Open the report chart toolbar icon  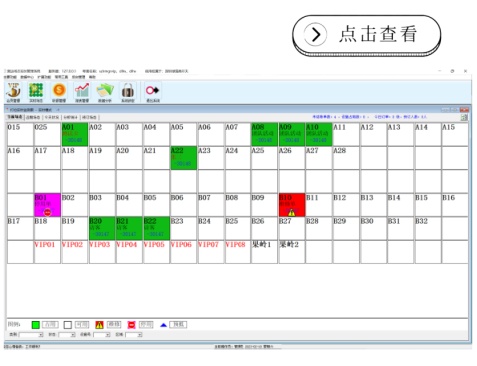coord(82,92)
